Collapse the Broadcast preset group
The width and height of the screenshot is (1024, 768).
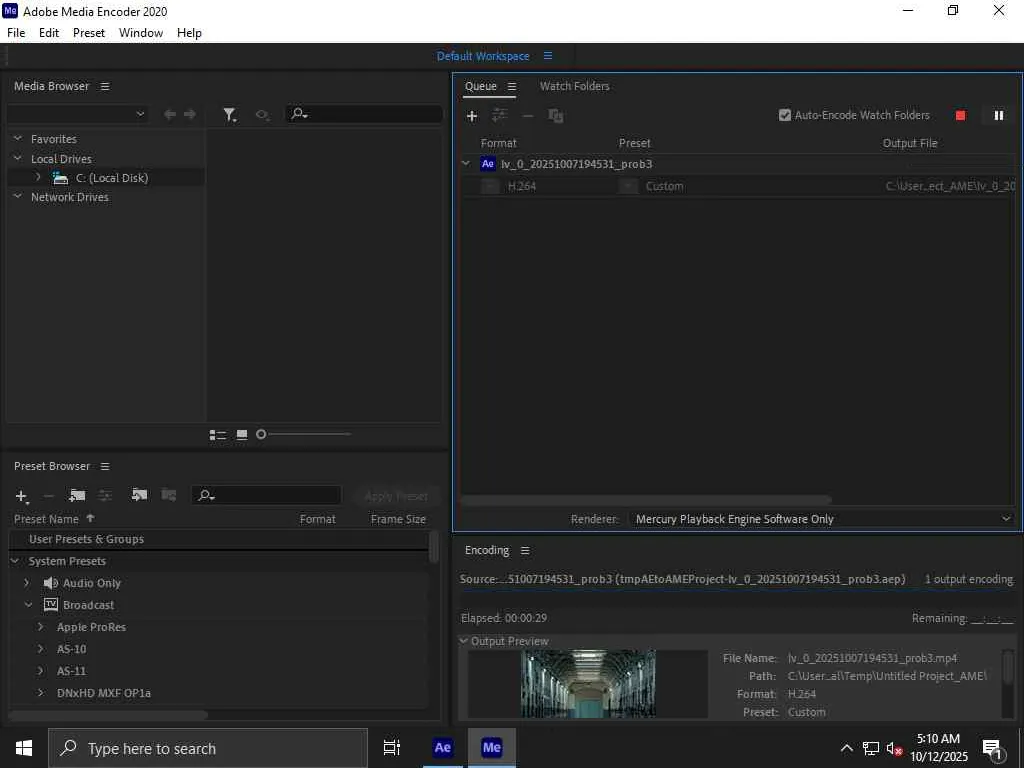28,605
